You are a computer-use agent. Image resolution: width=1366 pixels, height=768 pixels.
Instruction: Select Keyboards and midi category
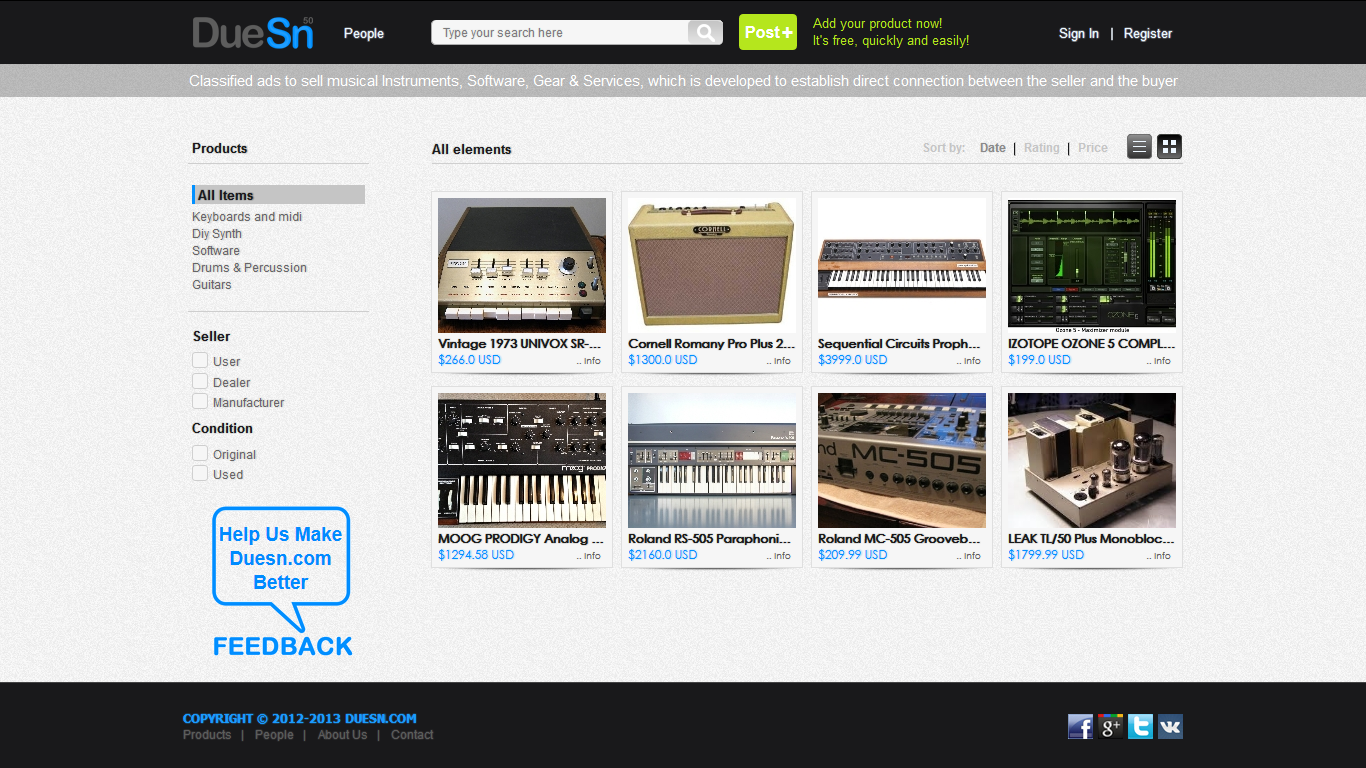tap(247, 217)
